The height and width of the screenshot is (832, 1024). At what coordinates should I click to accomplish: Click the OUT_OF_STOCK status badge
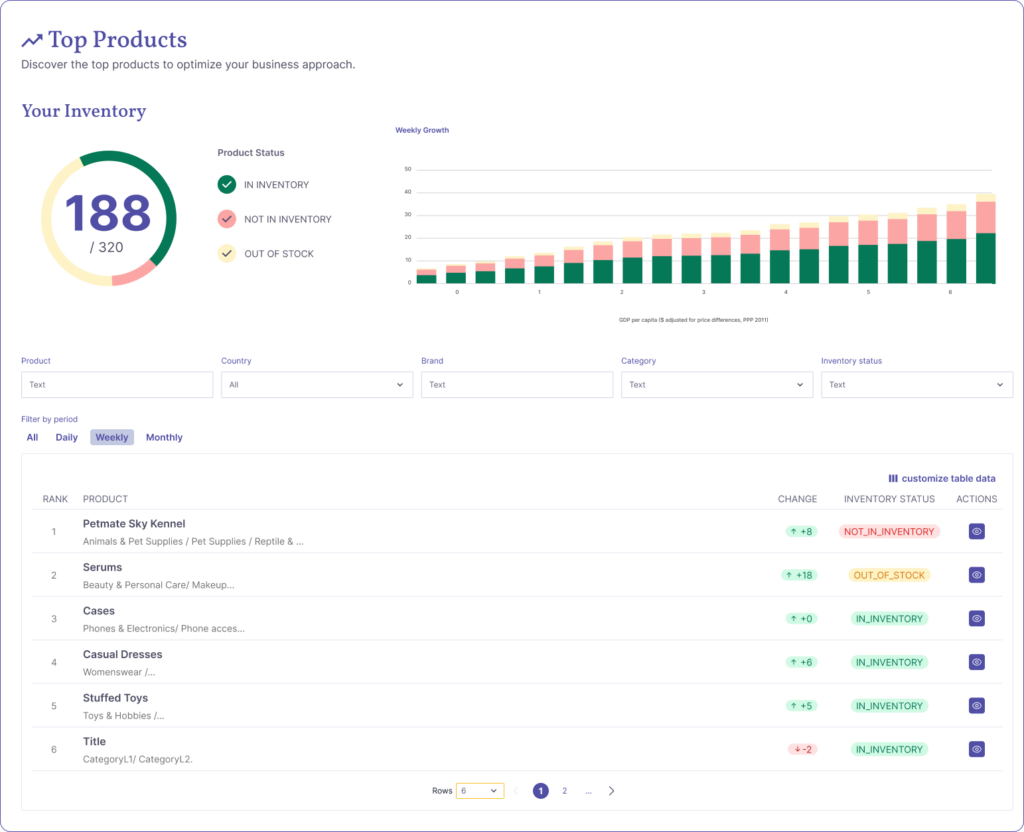(889, 575)
